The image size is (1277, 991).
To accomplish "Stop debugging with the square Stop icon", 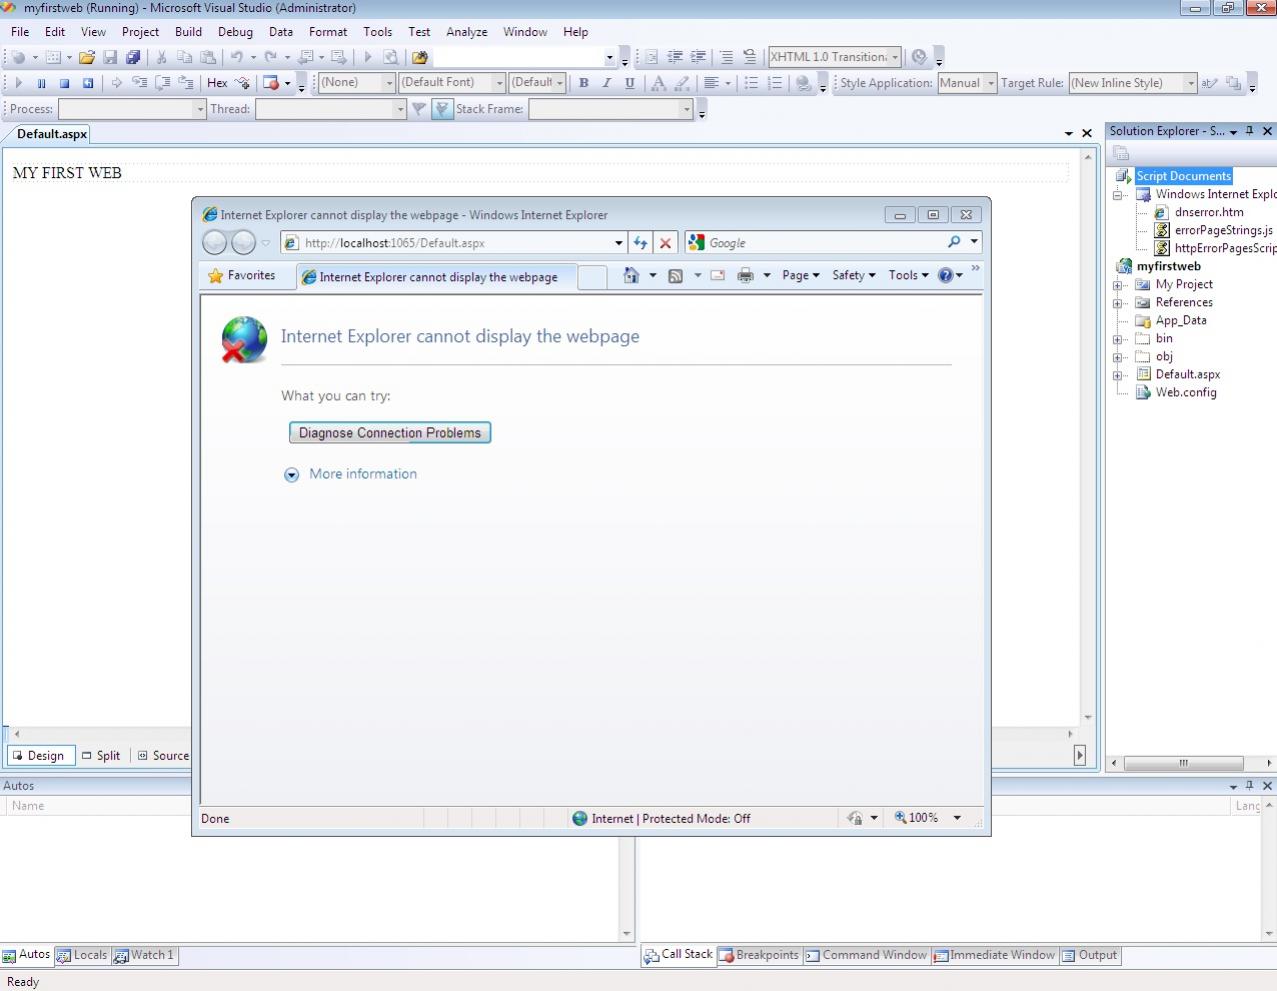I will pyautogui.click(x=64, y=83).
